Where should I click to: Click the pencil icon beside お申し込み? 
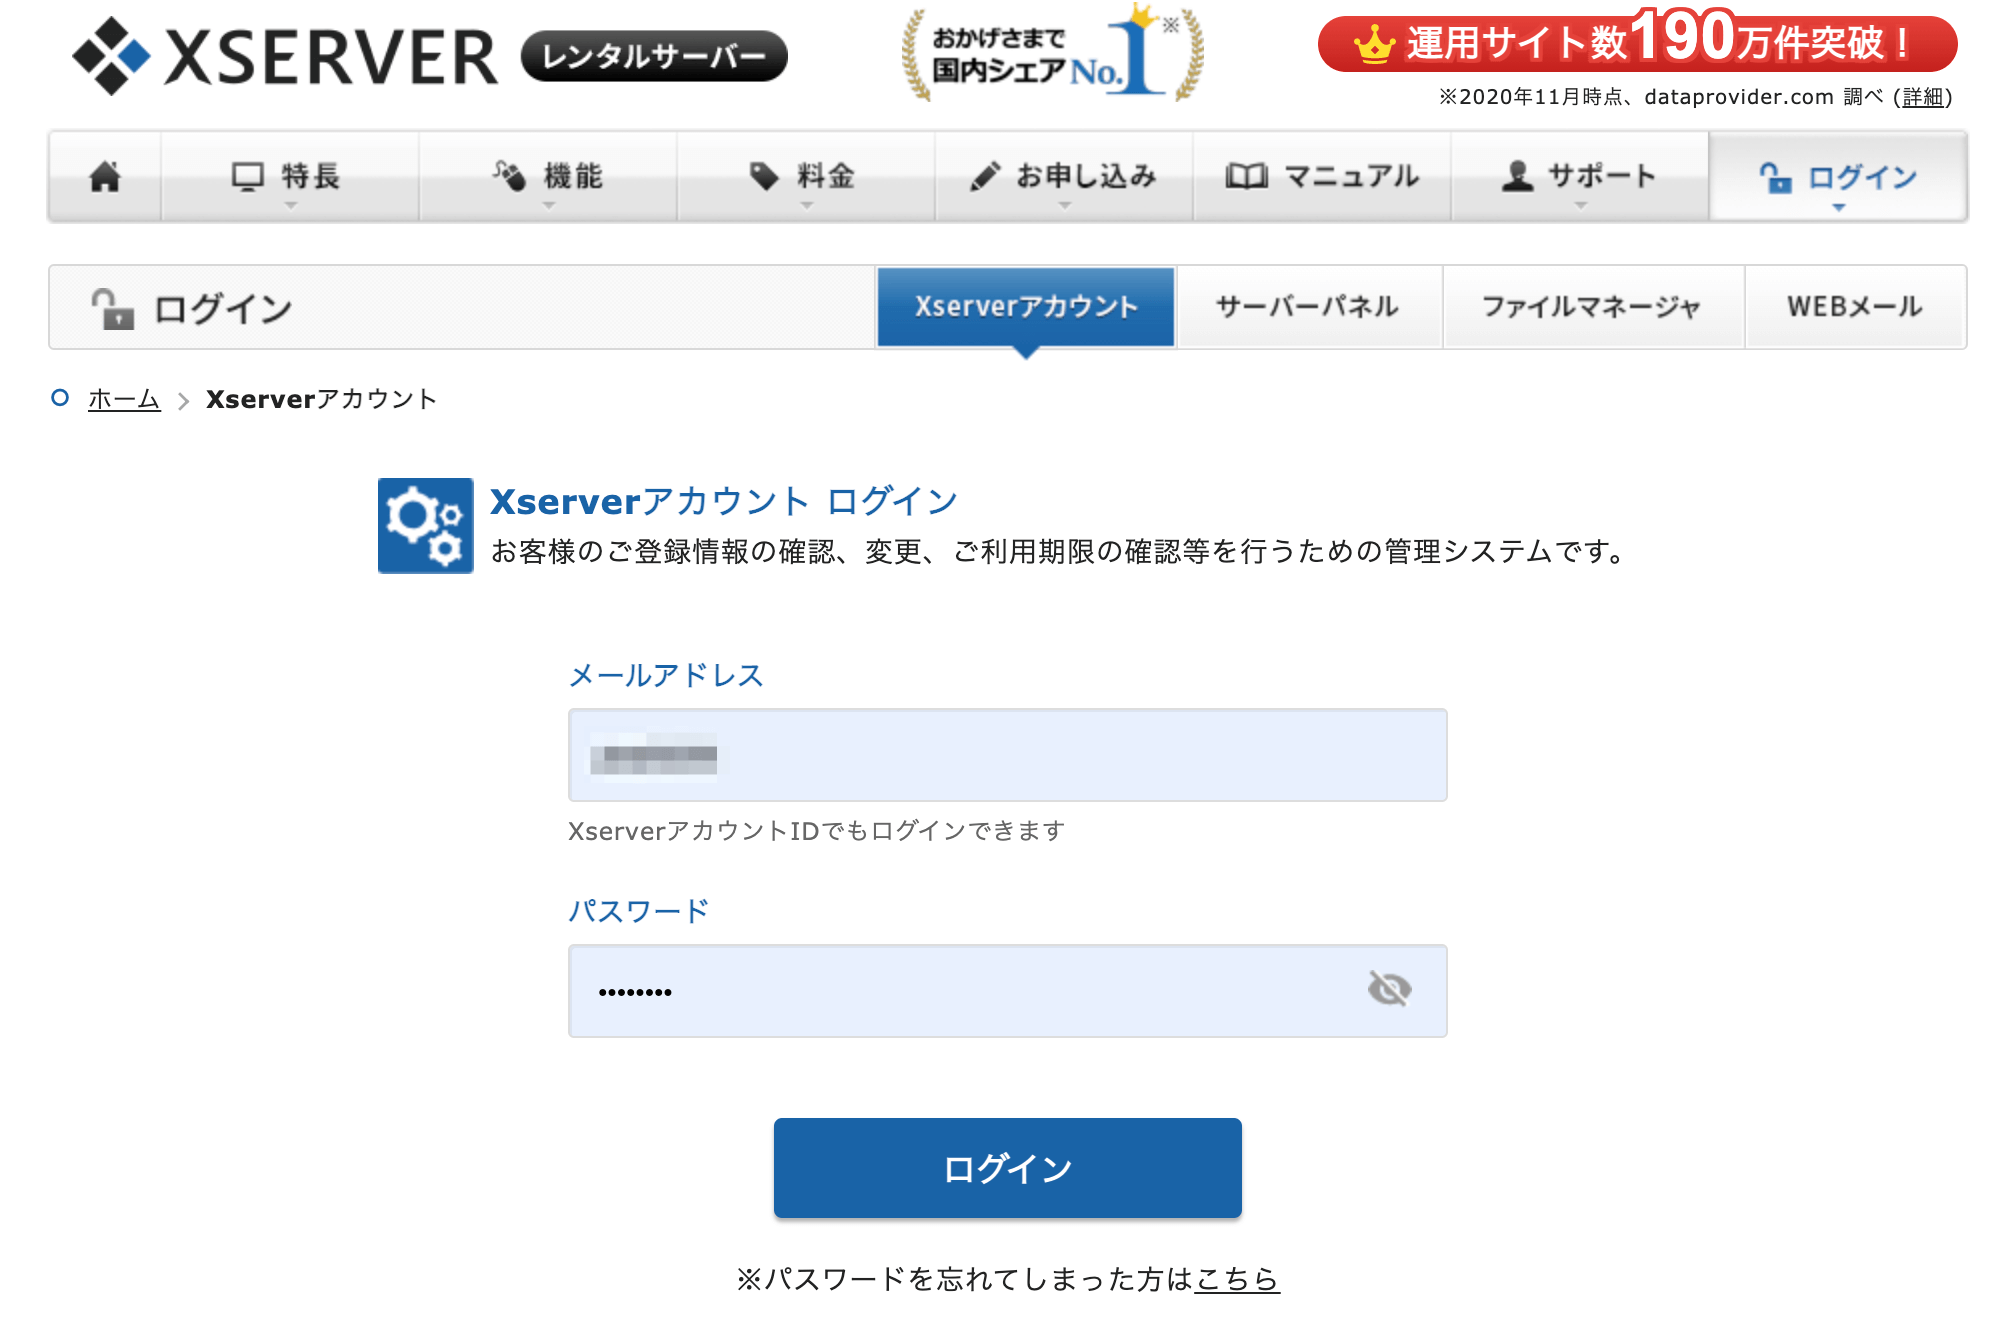click(x=985, y=177)
